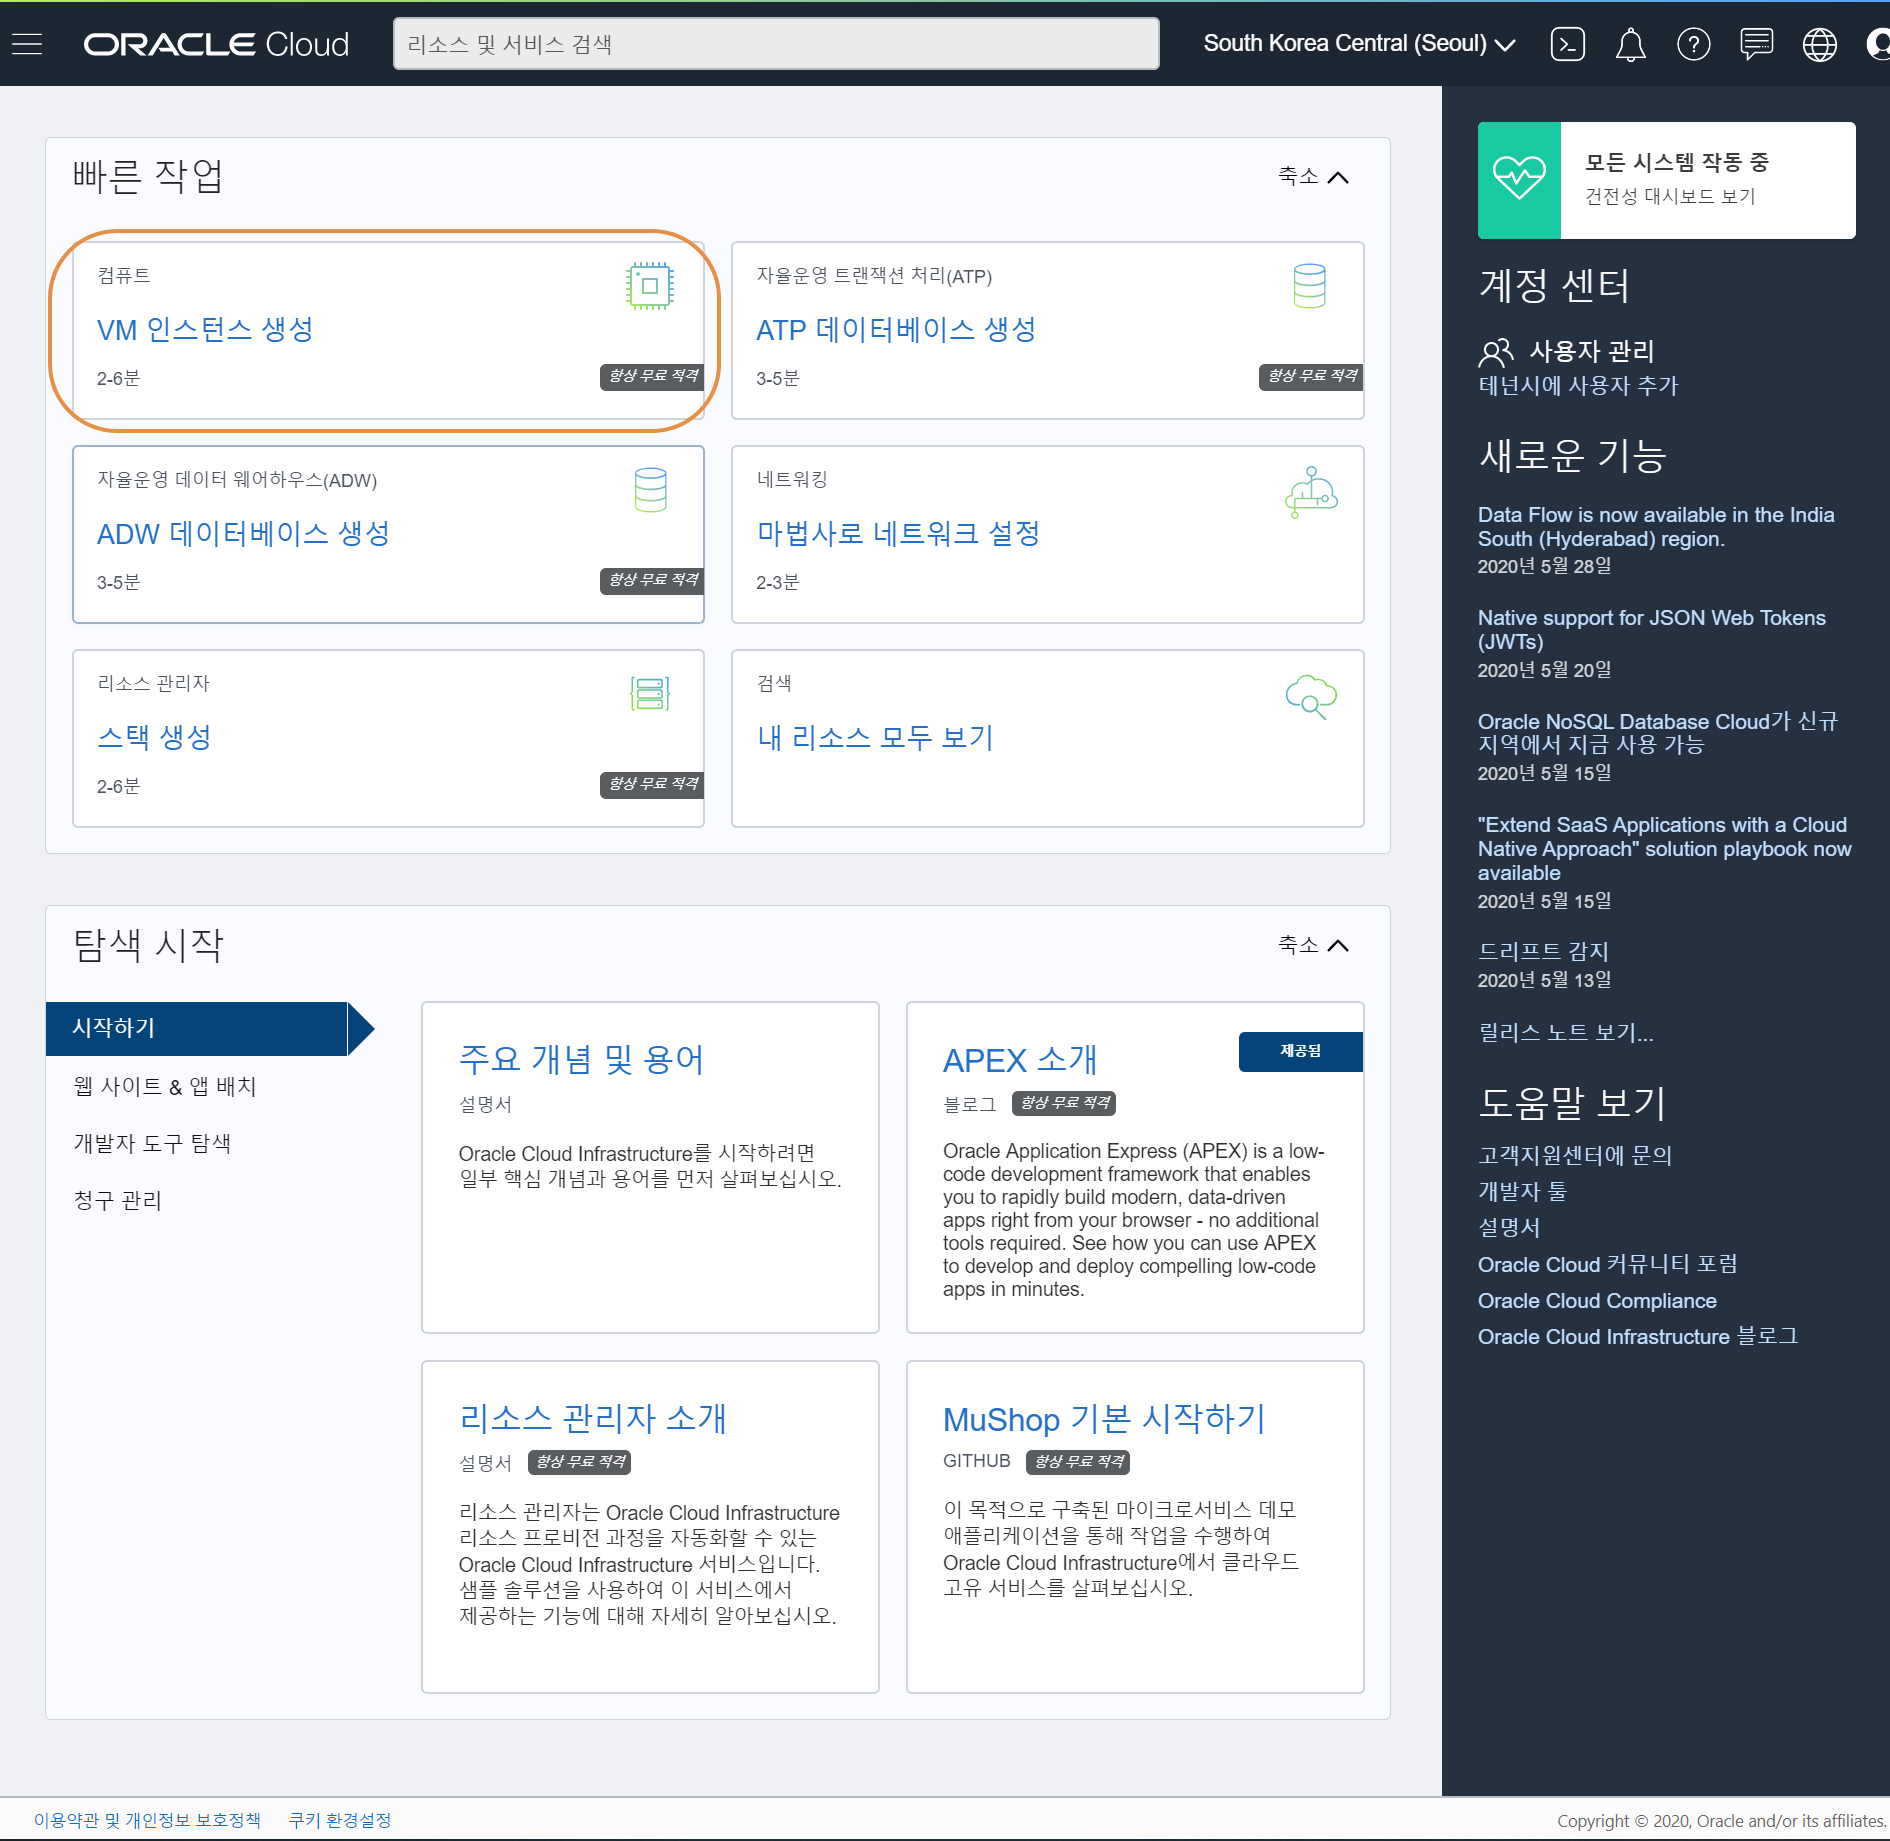Select the 웹 사이트 & 앱 배치 tab
This screenshot has width=1890, height=1841.
[165, 1086]
